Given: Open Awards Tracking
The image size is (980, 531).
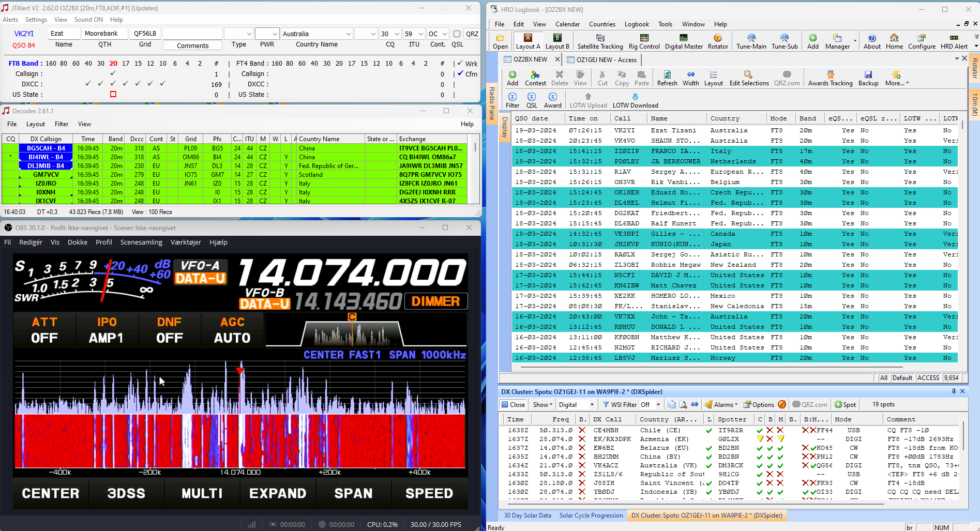Looking at the screenshot, I should (829, 78).
